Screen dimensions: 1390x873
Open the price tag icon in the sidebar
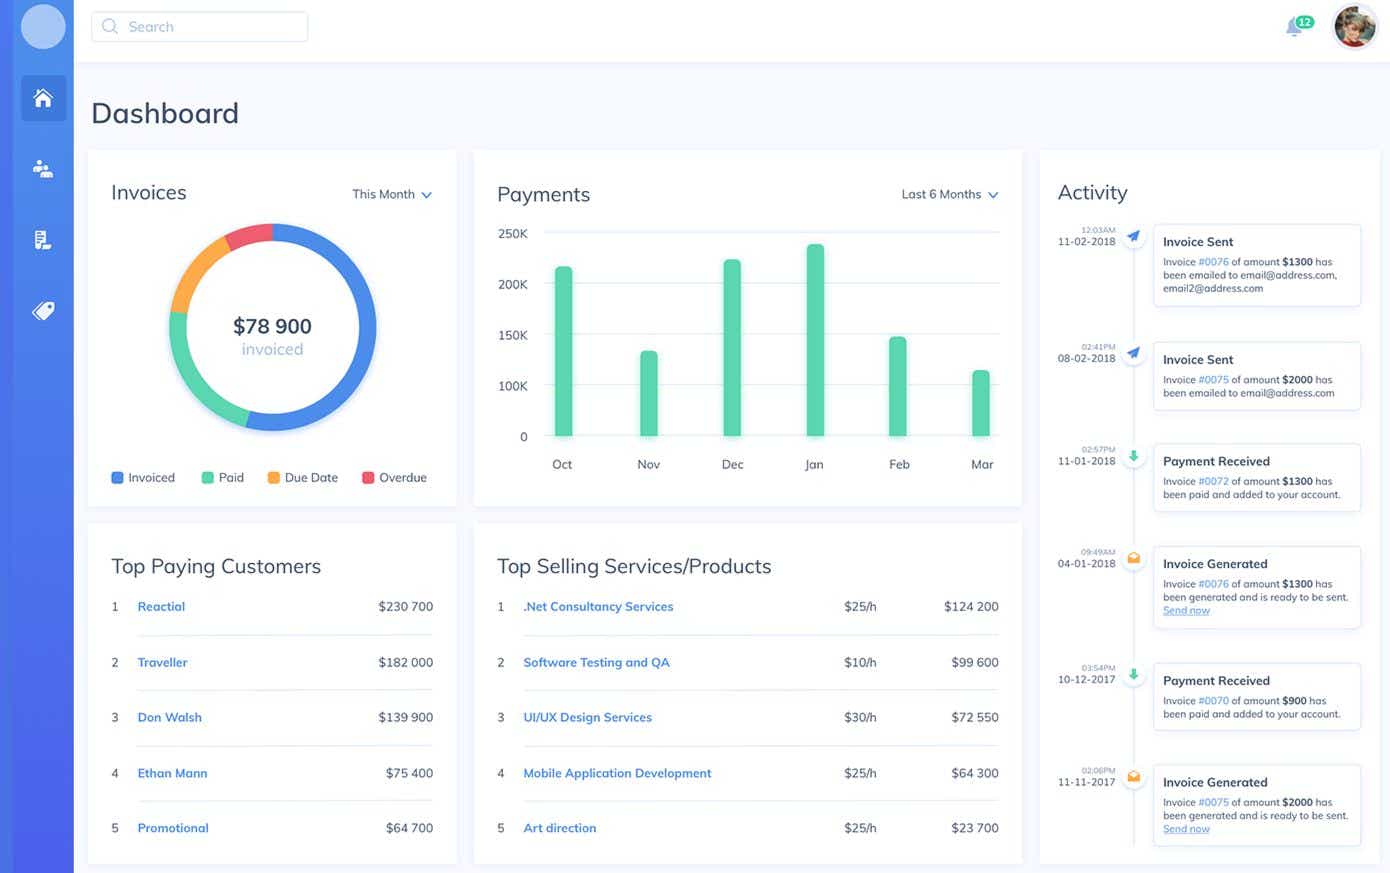(43, 311)
